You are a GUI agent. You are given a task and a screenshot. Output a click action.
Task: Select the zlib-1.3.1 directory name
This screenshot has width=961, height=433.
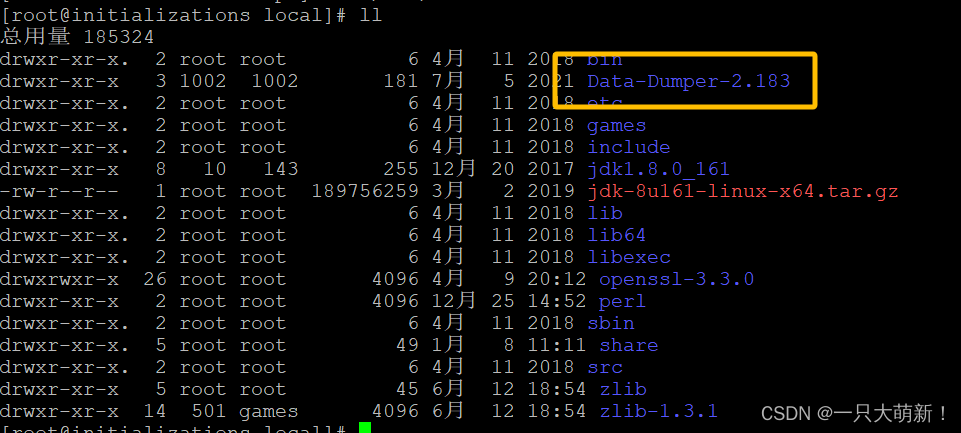[659, 411]
